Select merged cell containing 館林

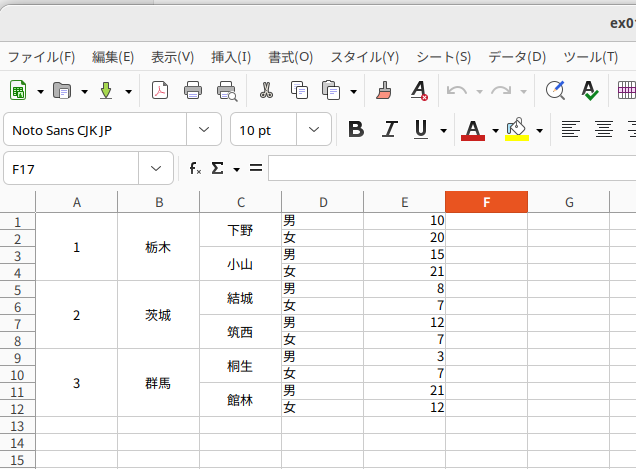(240, 400)
